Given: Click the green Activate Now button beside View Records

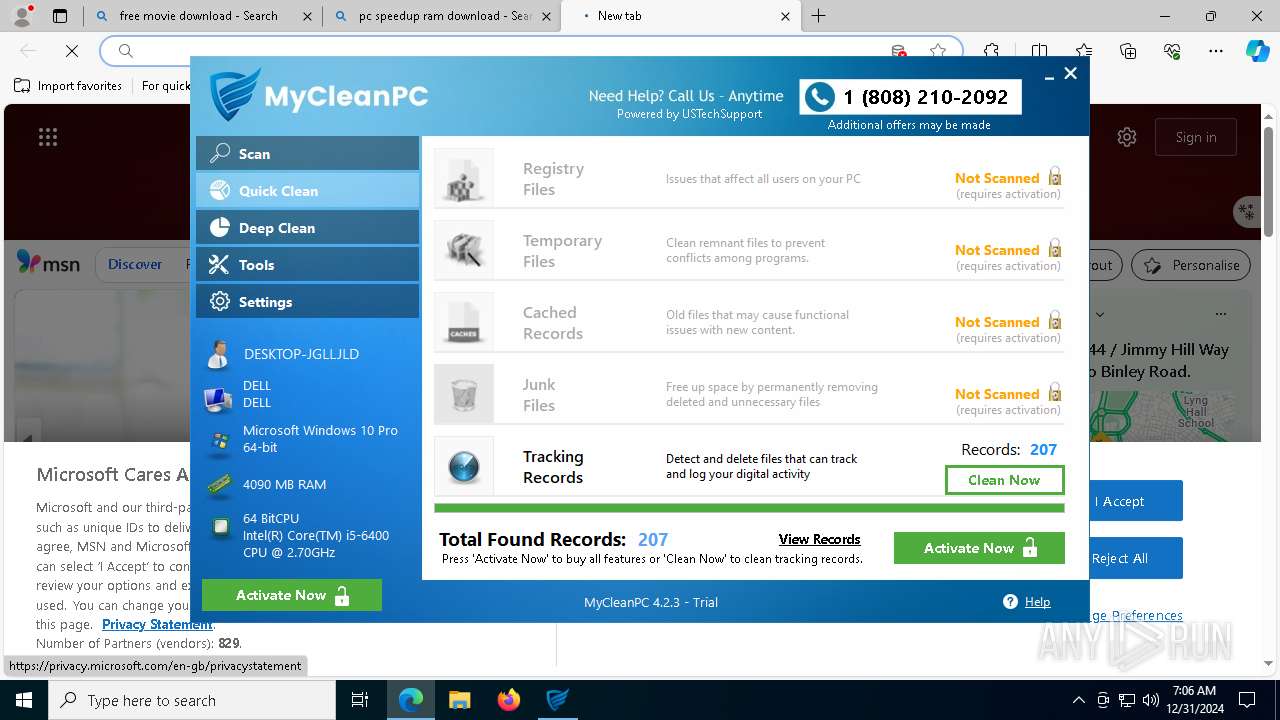Looking at the screenshot, I should pos(979,548).
